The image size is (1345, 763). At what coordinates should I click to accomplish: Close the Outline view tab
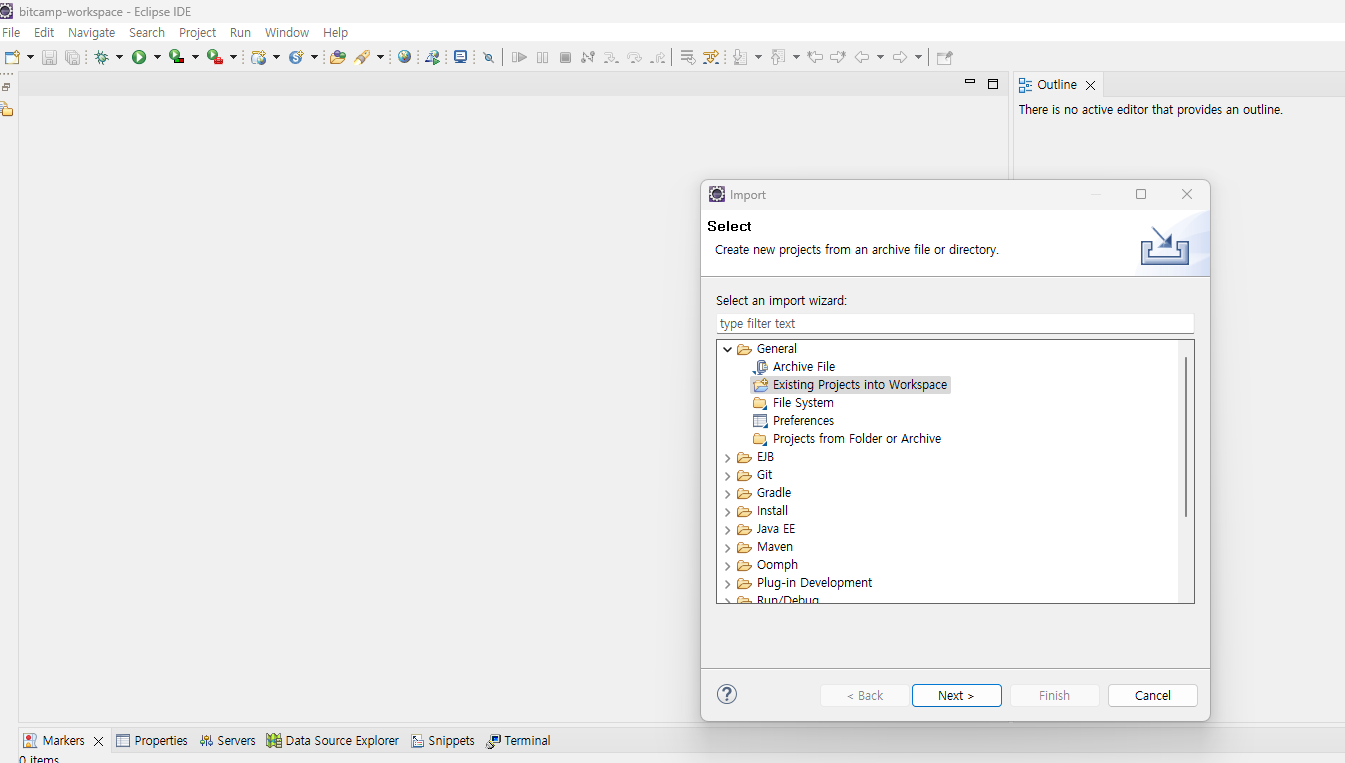coord(1090,85)
